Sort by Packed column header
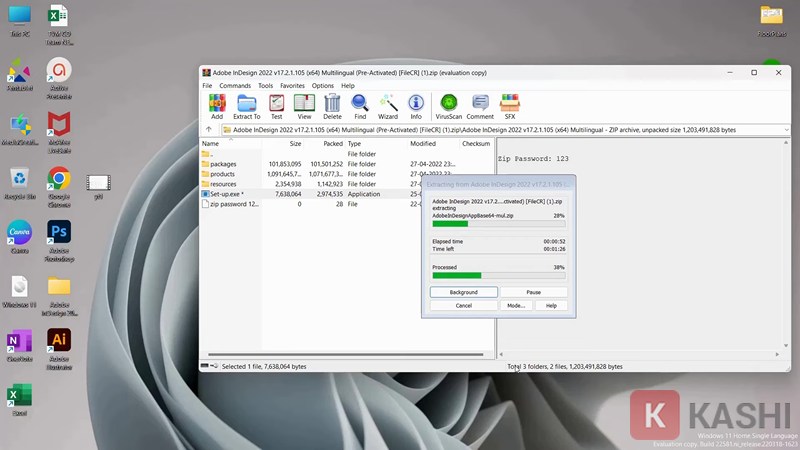 click(x=324, y=144)
